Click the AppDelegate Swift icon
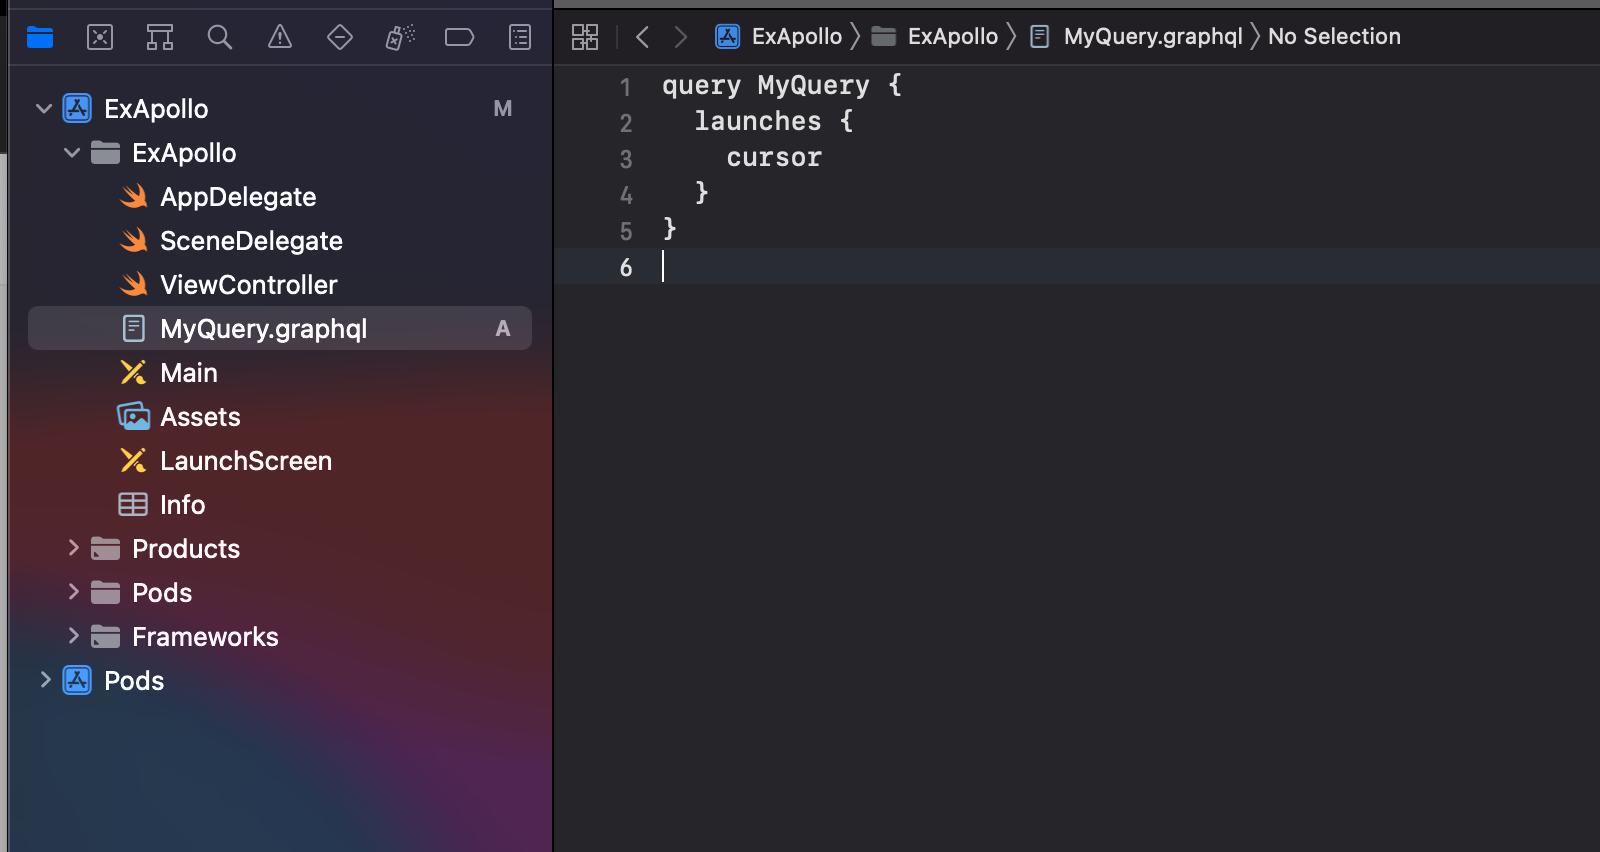Viewport: 1600px width, 852px height. [134, 196]
